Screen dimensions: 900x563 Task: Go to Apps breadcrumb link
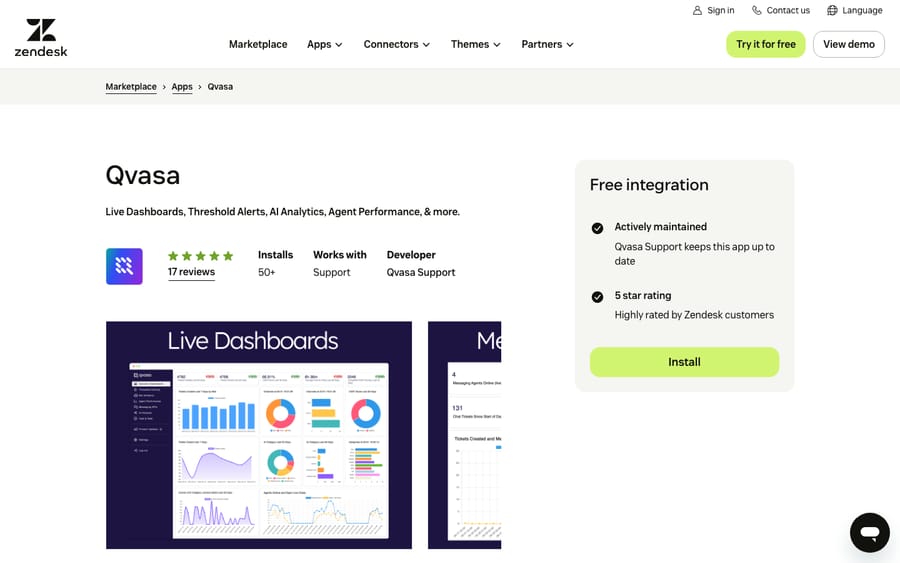[182, 87]
